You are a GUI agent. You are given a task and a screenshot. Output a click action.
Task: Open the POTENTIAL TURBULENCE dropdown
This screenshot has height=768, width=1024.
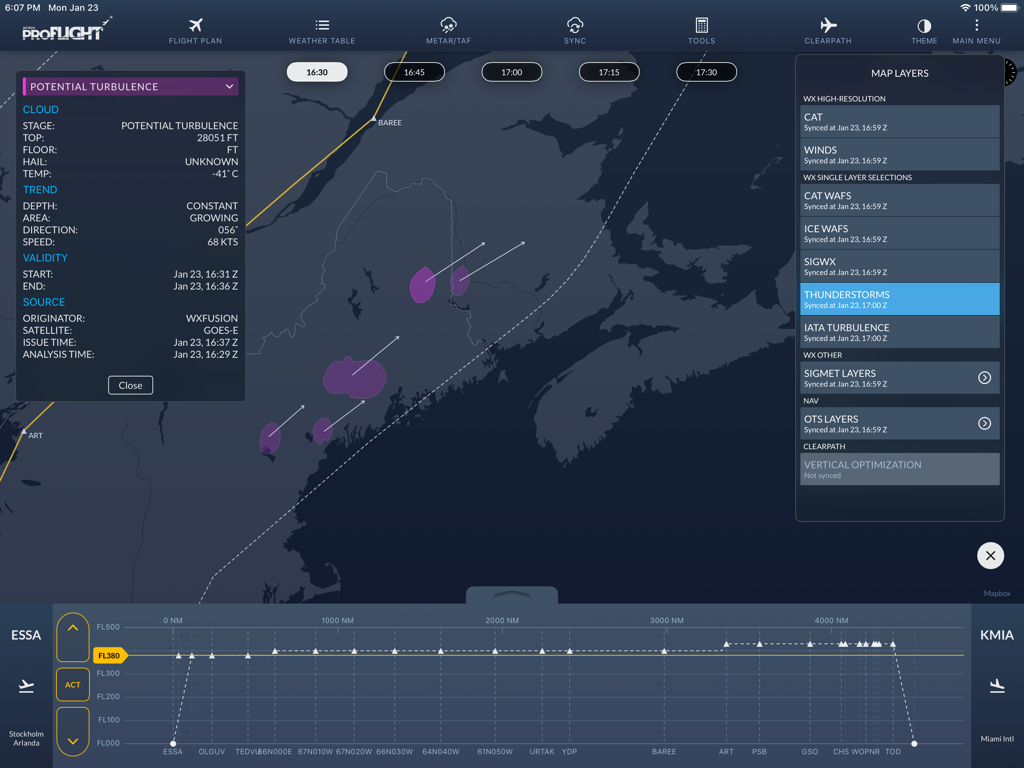point(130,86)
